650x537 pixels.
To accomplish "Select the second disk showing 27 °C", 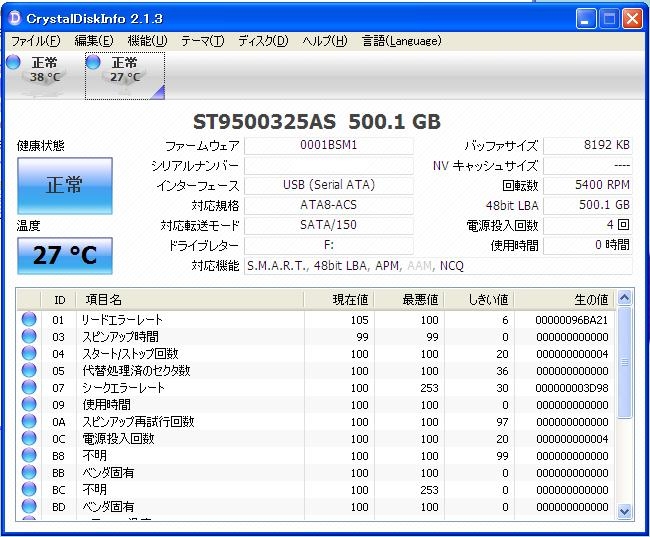I will (123, 70).
